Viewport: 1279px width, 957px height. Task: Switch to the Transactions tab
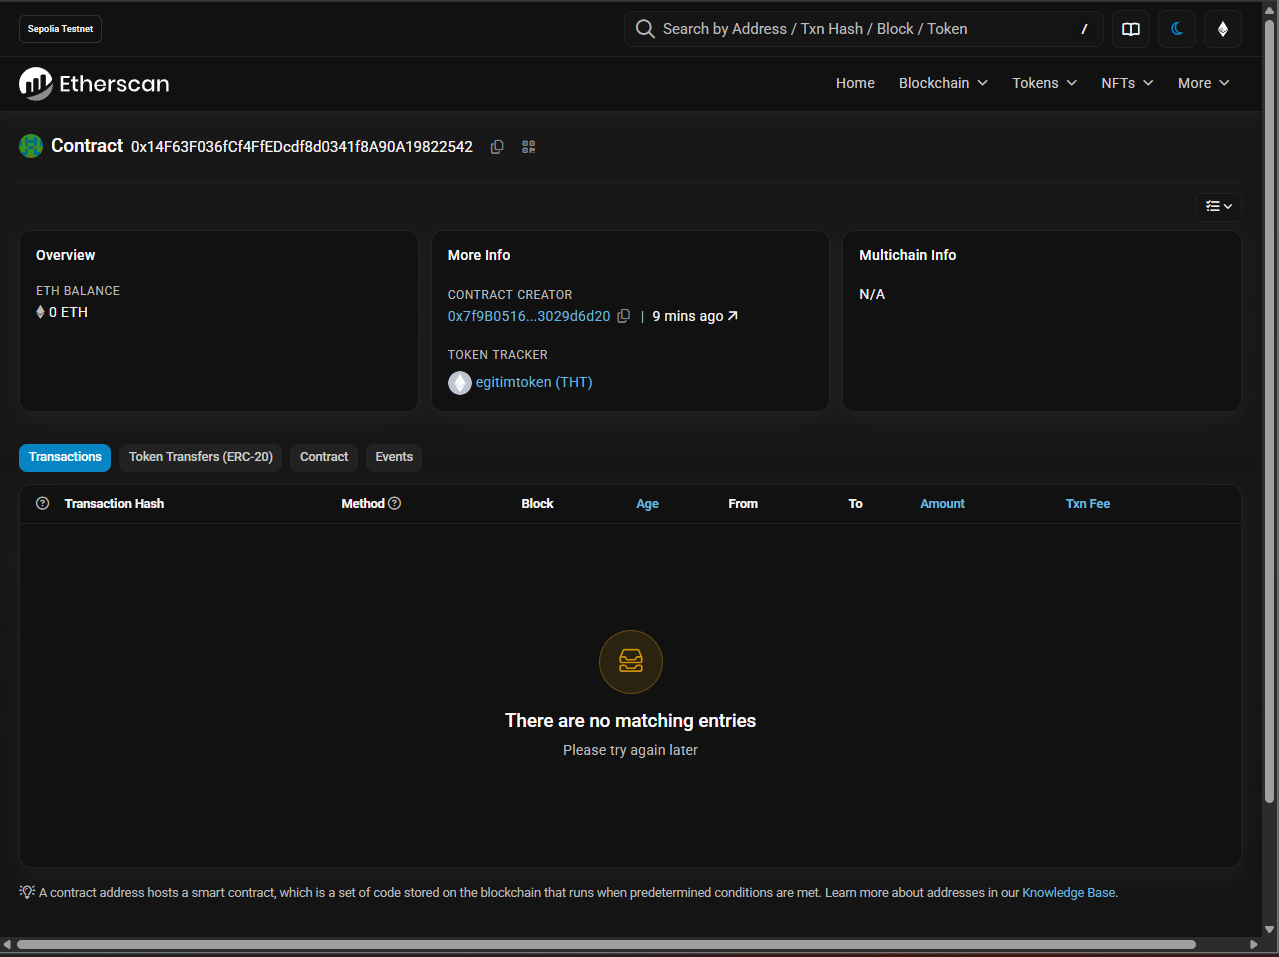[65, 457]
